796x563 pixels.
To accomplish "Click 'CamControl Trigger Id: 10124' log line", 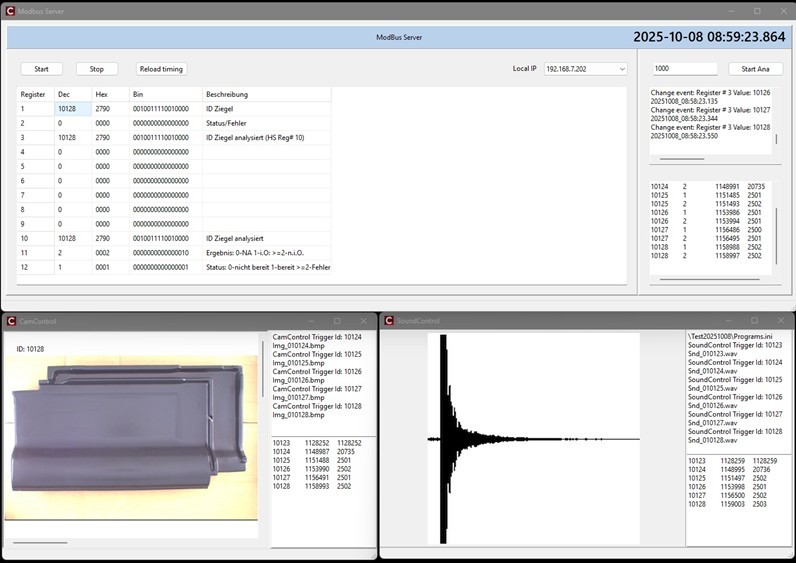I will click(x=317, y=337).
